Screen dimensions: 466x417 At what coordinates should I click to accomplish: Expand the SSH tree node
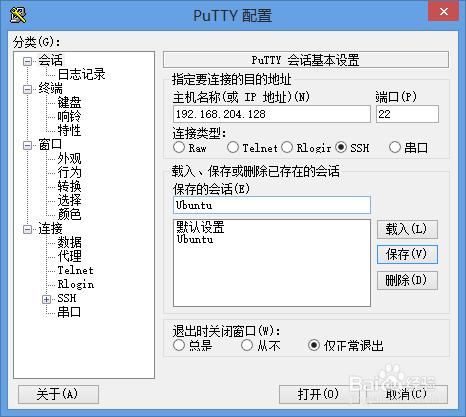(x=46, y=299)
